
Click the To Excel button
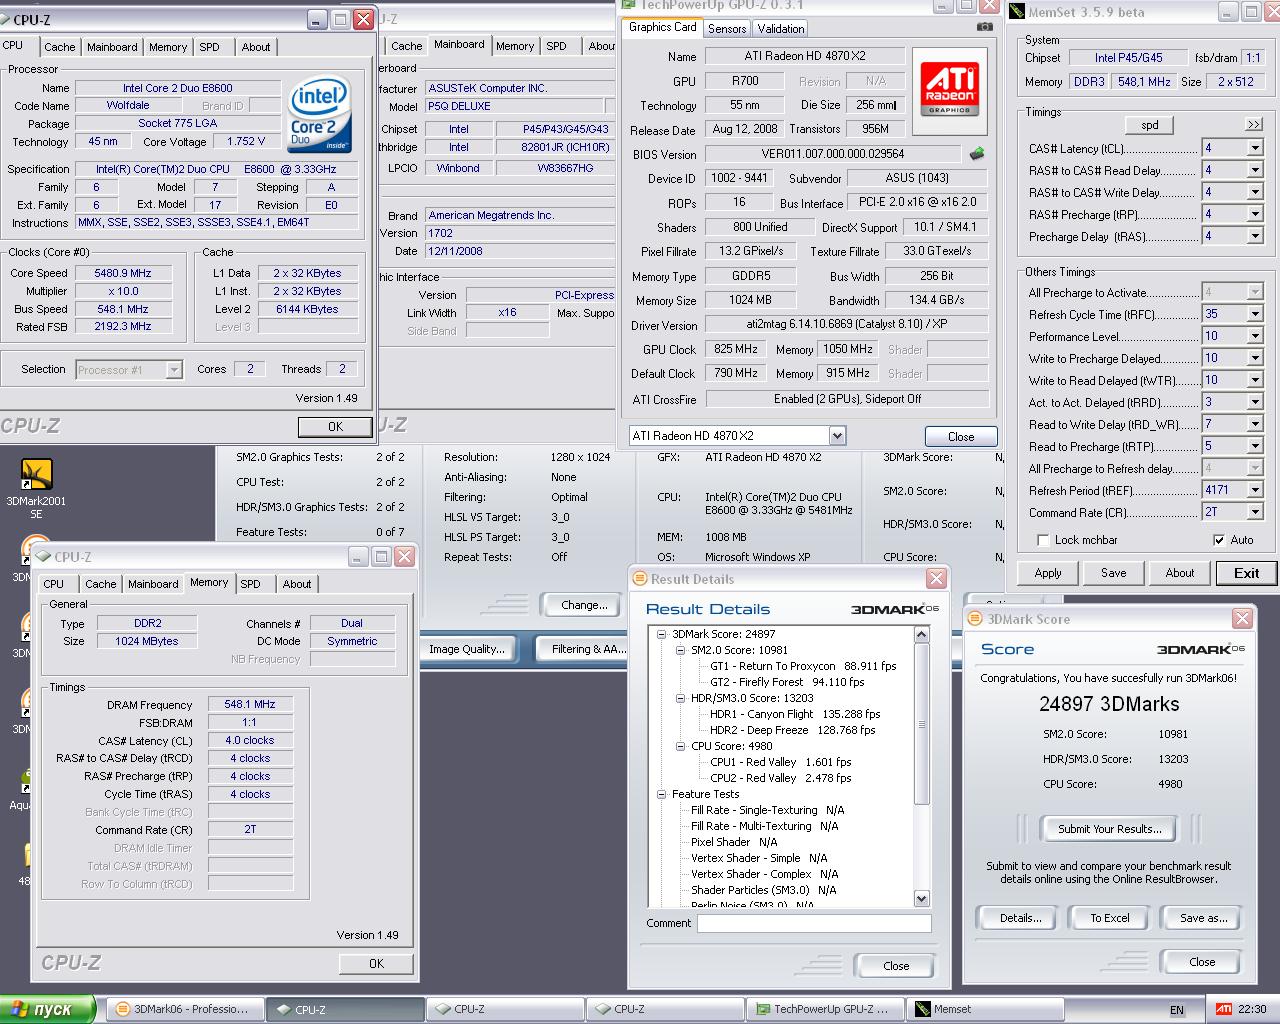(x=1109, y=918)
